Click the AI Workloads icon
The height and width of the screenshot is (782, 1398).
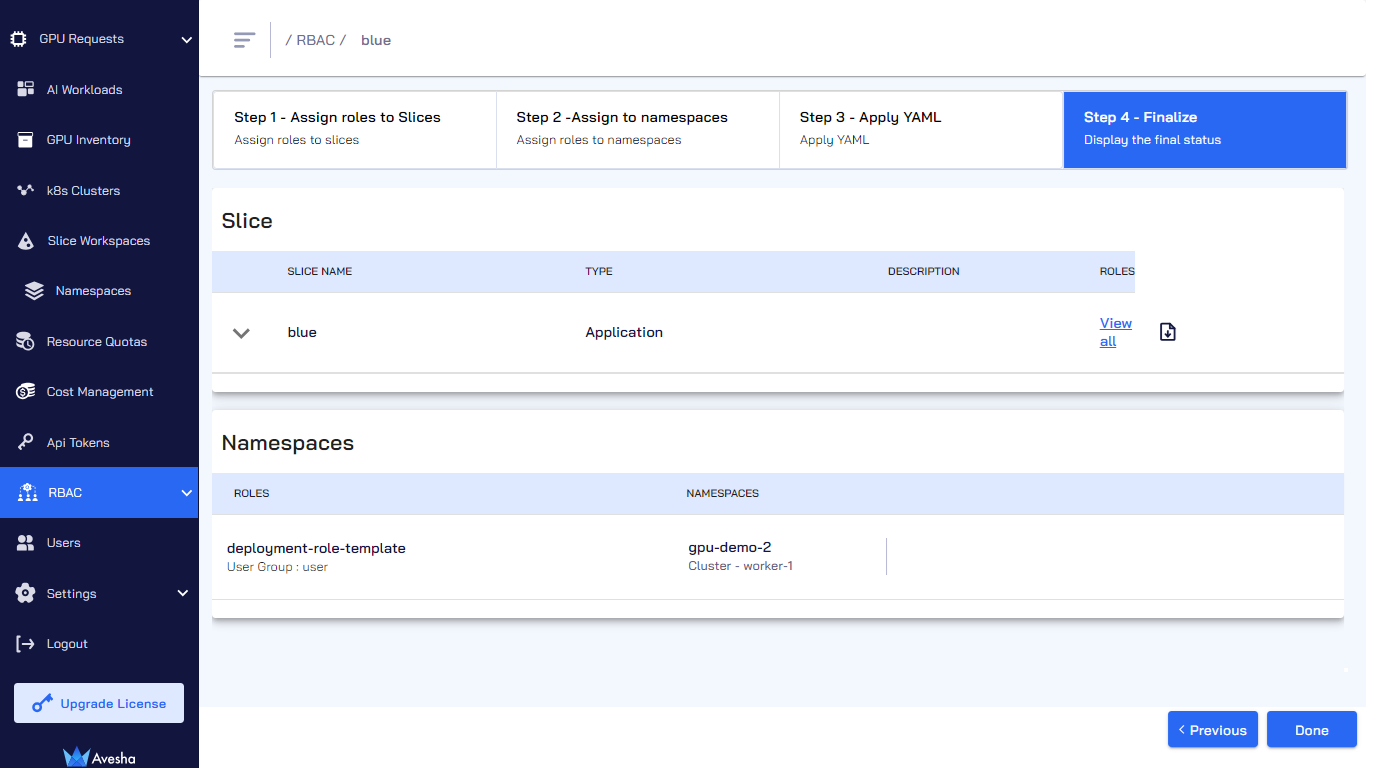click(26, 89)
